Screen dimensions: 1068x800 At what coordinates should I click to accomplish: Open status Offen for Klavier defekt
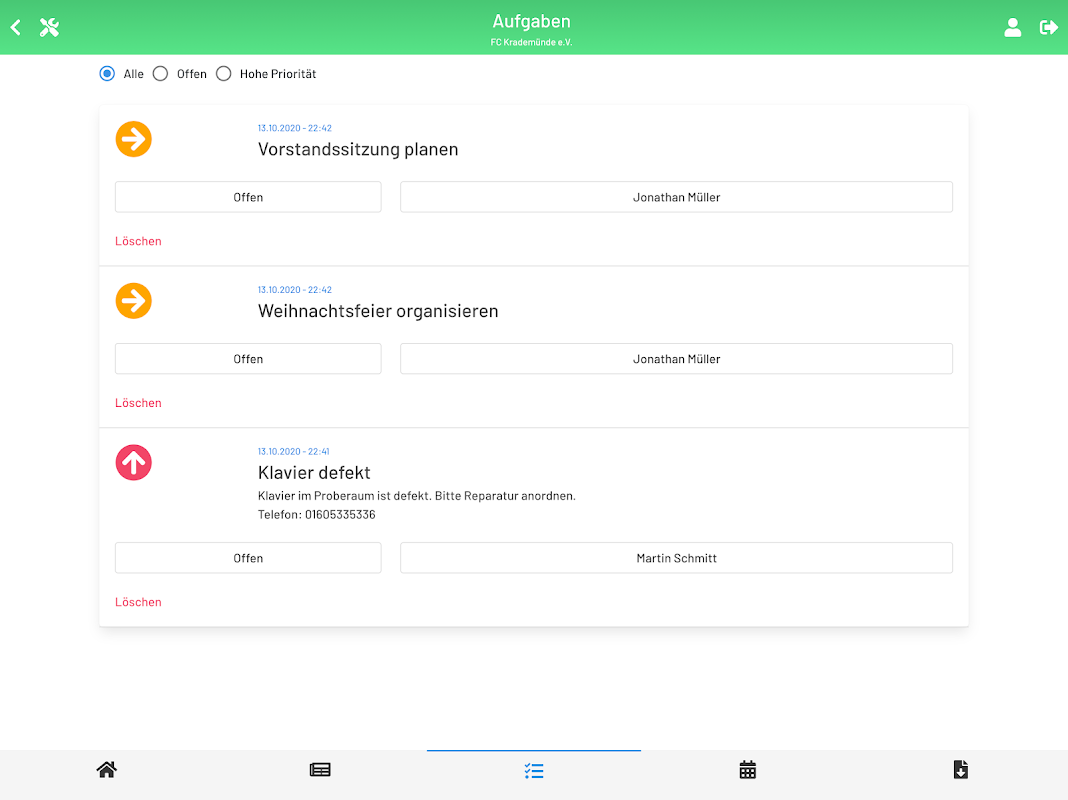click(248, 558)
